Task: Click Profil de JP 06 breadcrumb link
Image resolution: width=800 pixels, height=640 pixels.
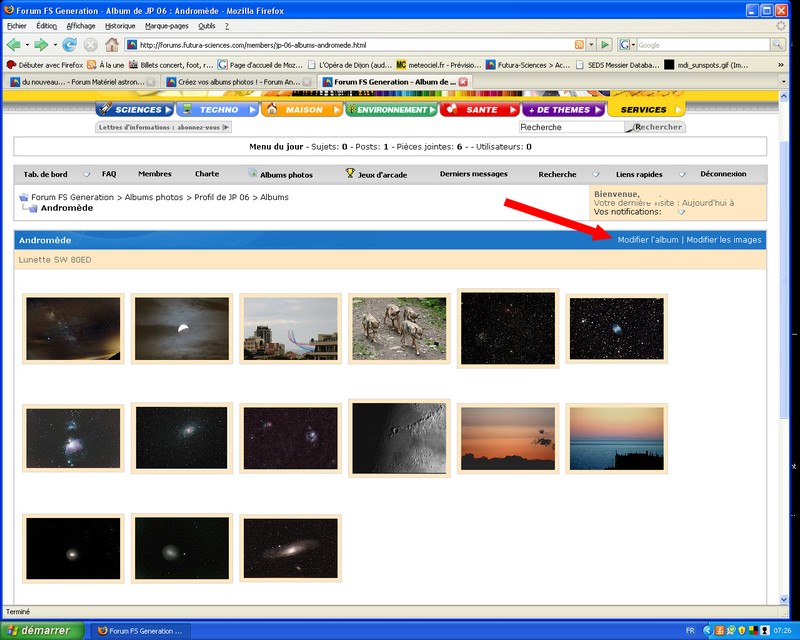Action: coord(221,197)
